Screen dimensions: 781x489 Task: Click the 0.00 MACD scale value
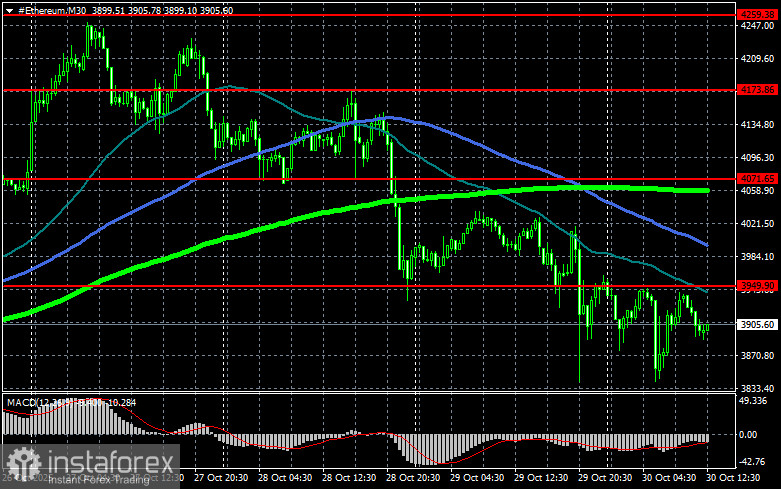748,435
